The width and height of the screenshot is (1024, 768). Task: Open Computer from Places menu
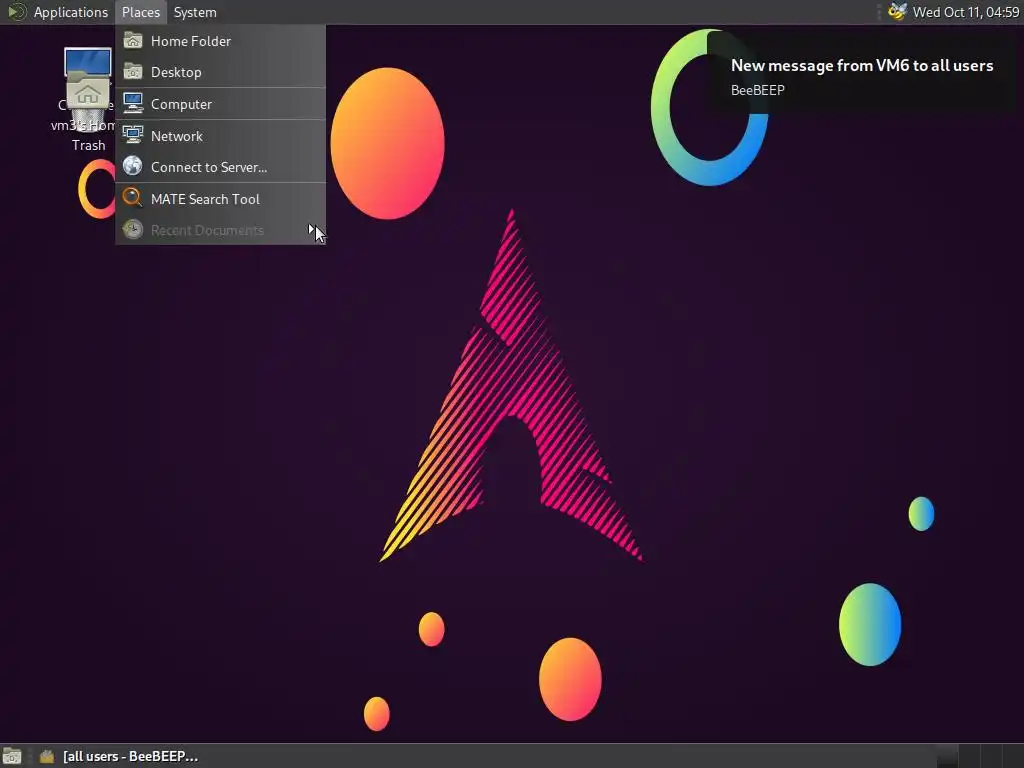221,104
